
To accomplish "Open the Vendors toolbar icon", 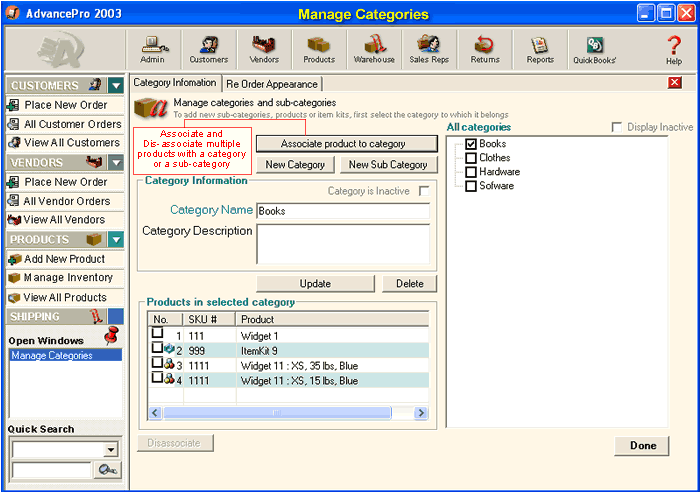I will (x=264, y=50).
